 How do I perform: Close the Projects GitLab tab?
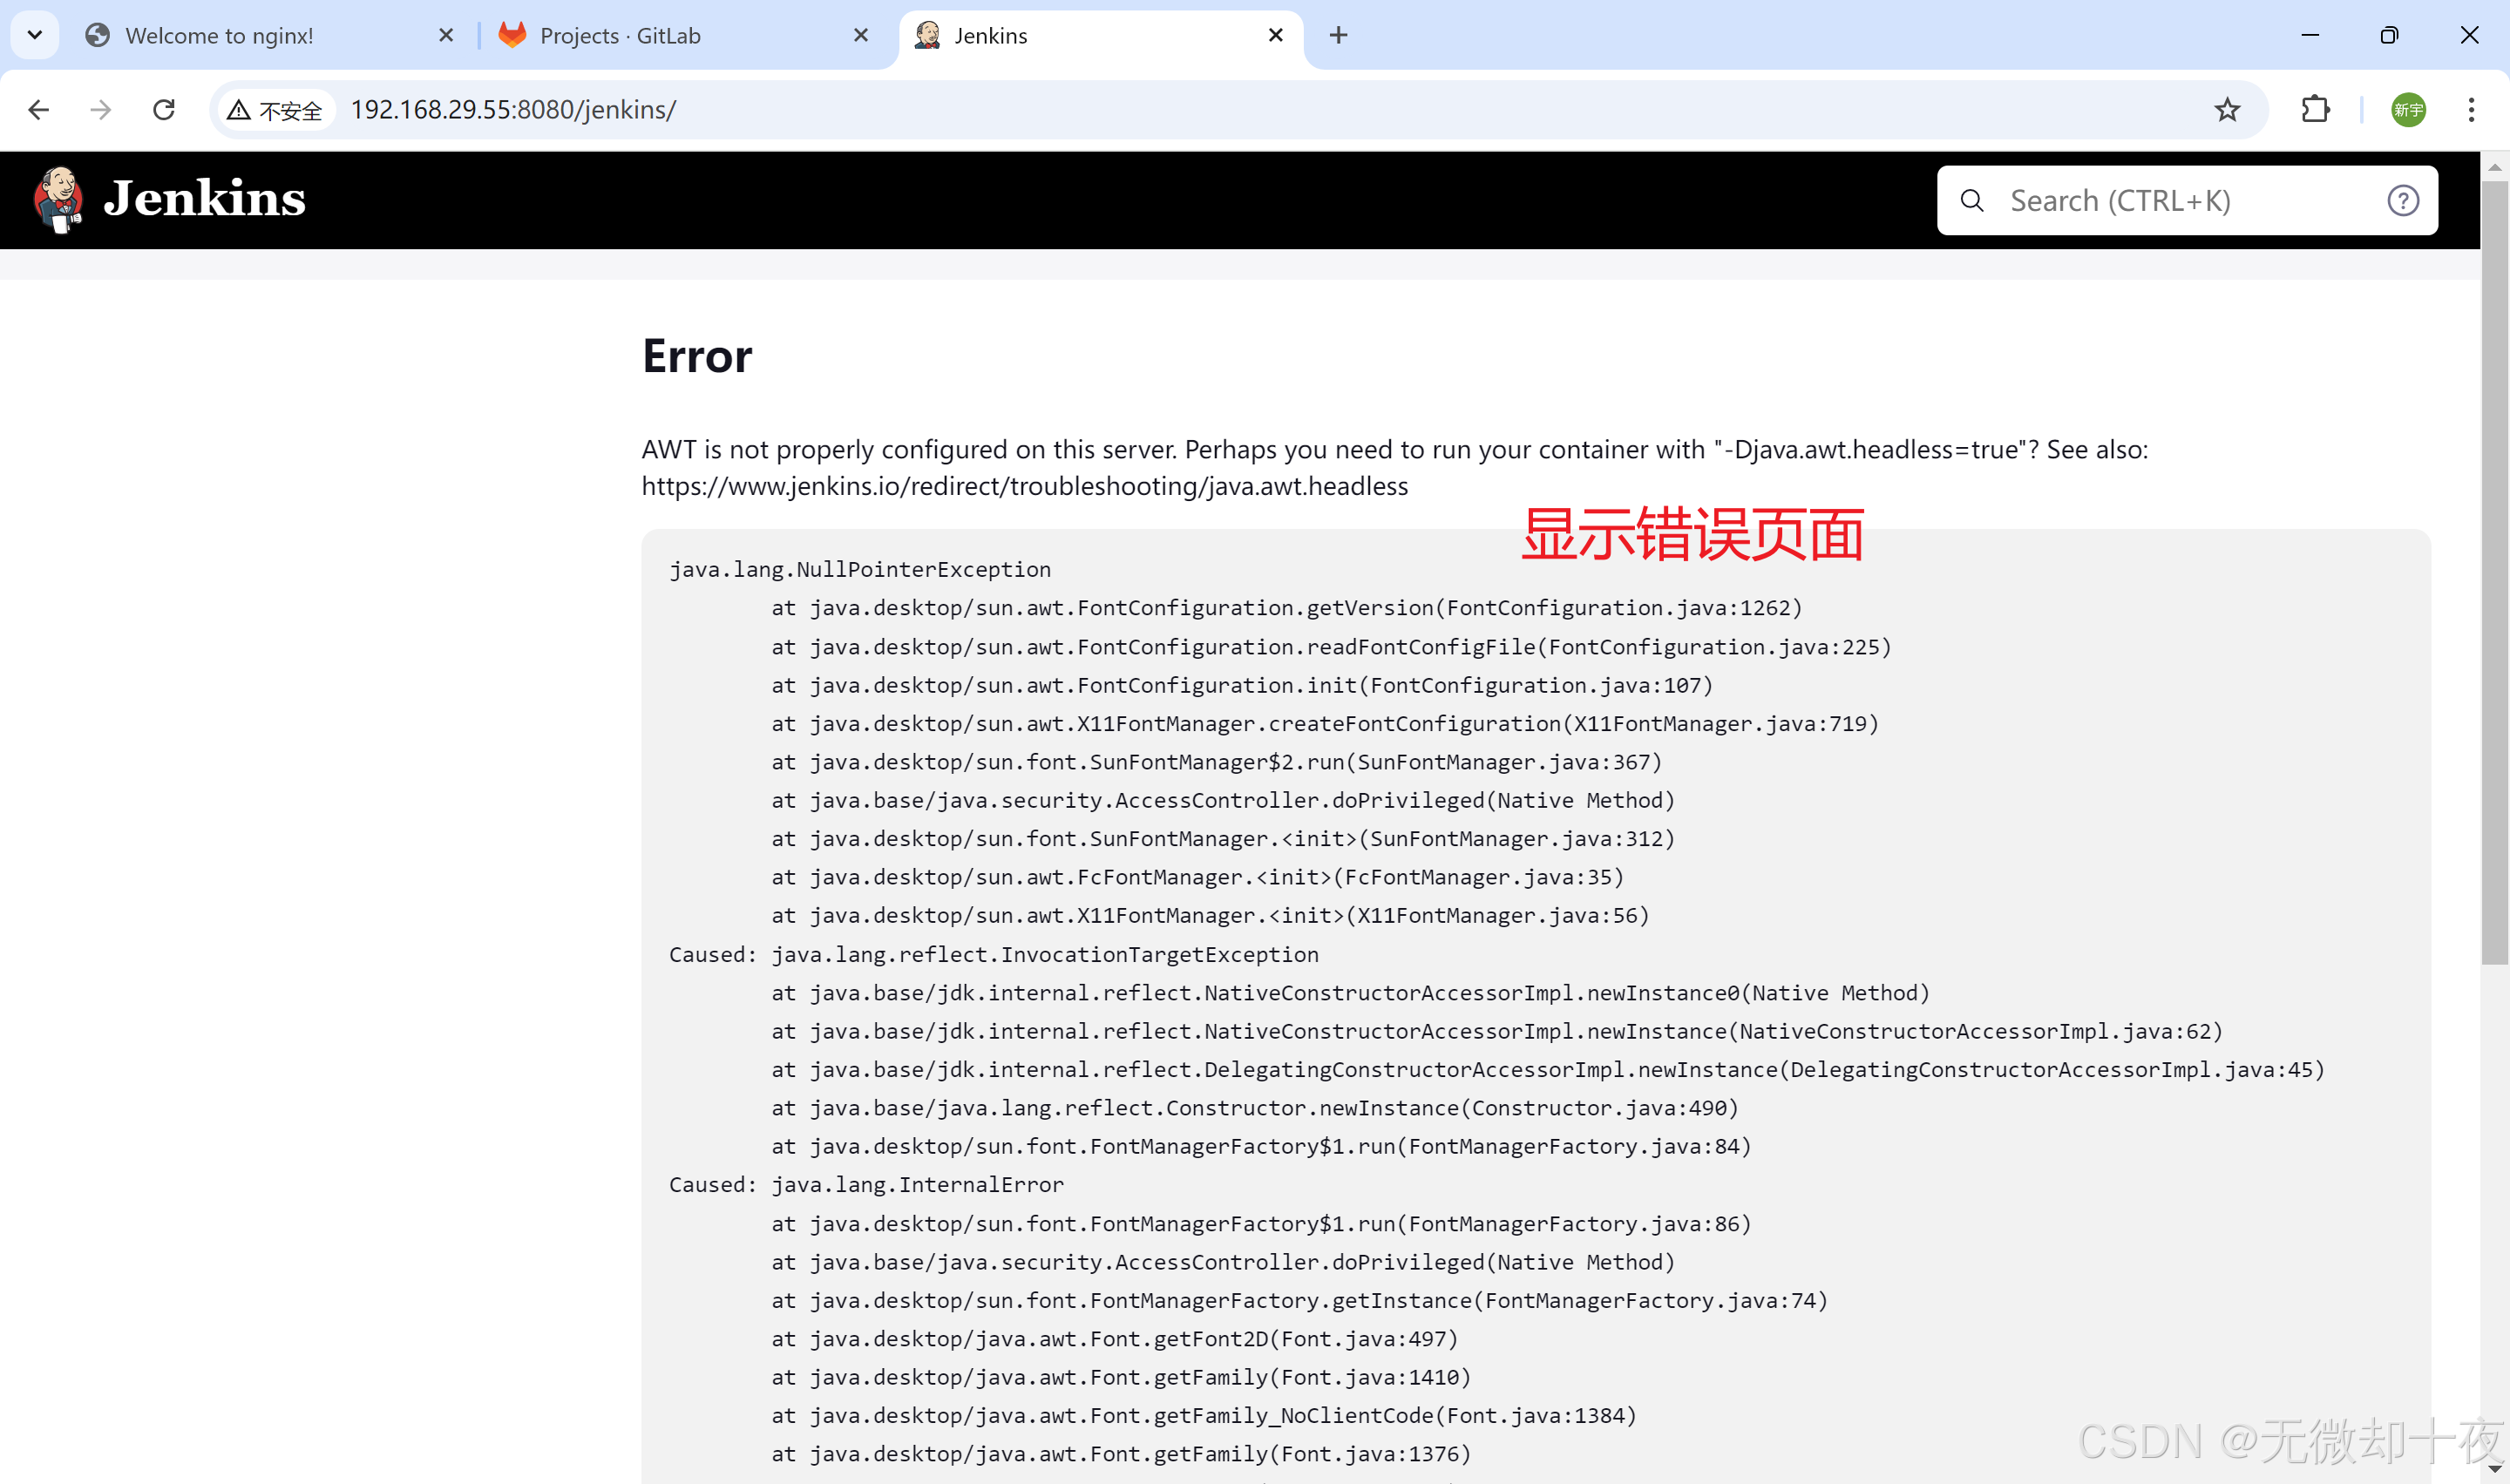point(861,36)
